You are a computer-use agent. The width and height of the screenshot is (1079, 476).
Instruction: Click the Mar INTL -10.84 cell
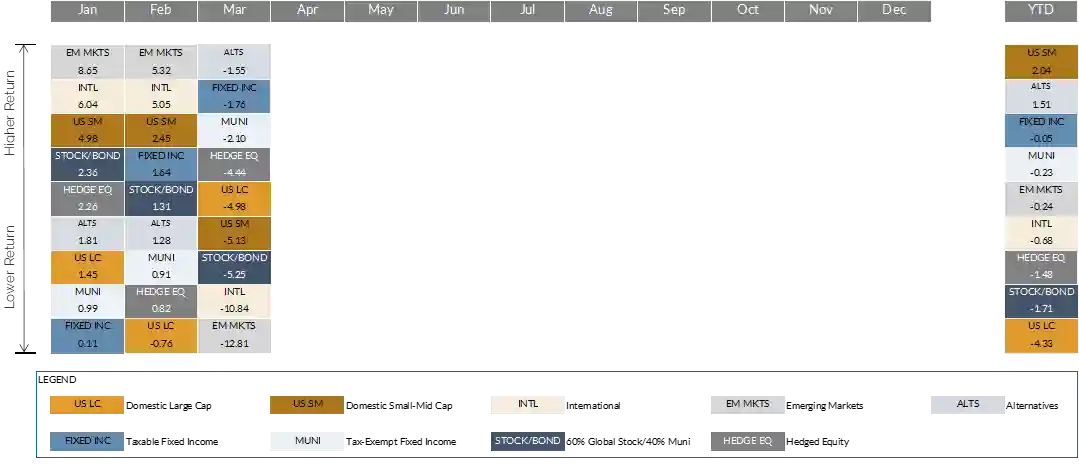235,301
